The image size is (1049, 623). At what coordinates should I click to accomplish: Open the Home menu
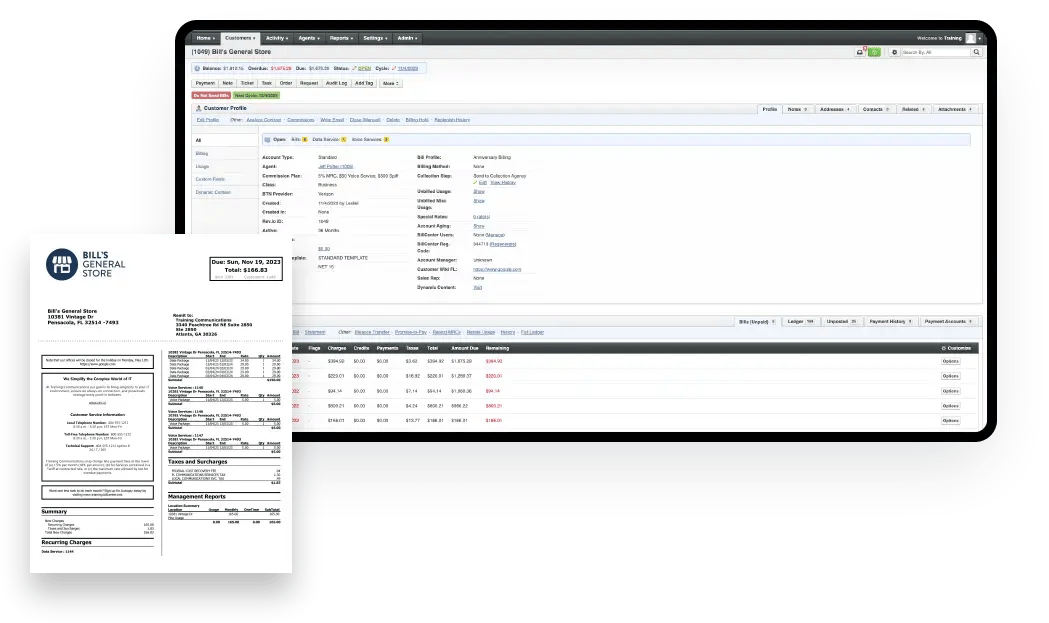click(x=205, y=38)
